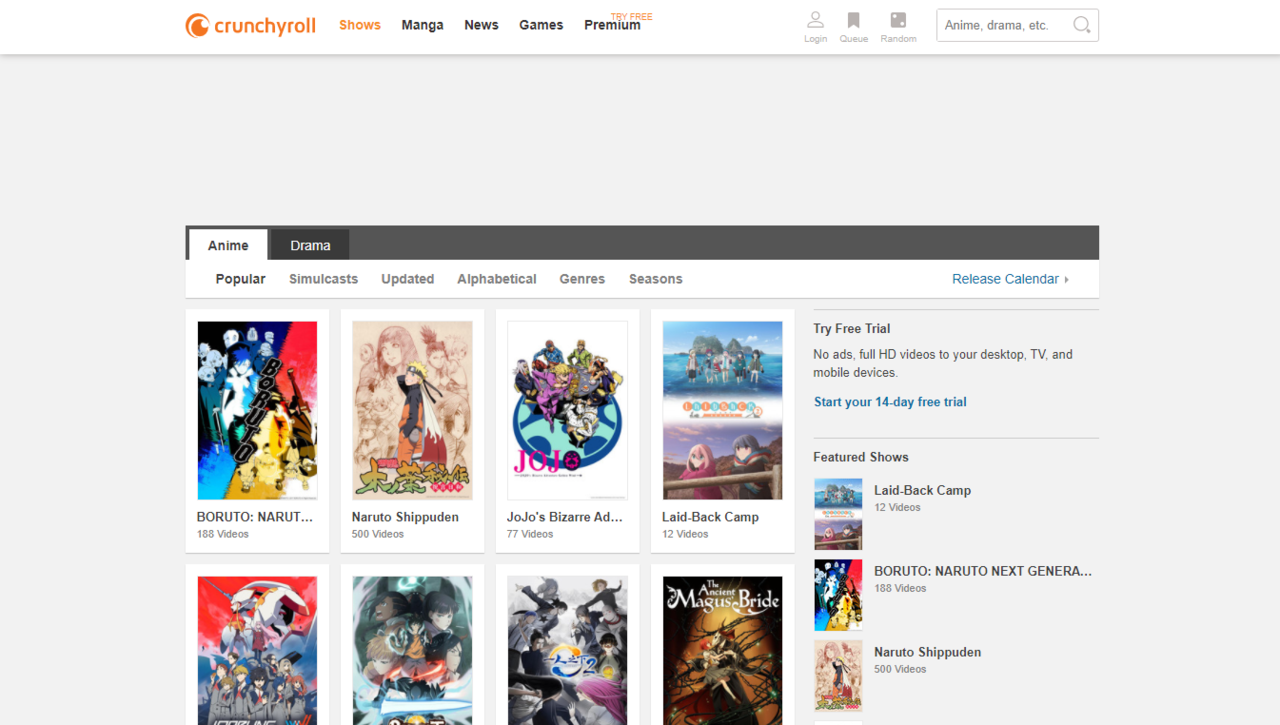
Task: Open the JoJo's Bizarre Adventure poster
Action: click(567, 410)
